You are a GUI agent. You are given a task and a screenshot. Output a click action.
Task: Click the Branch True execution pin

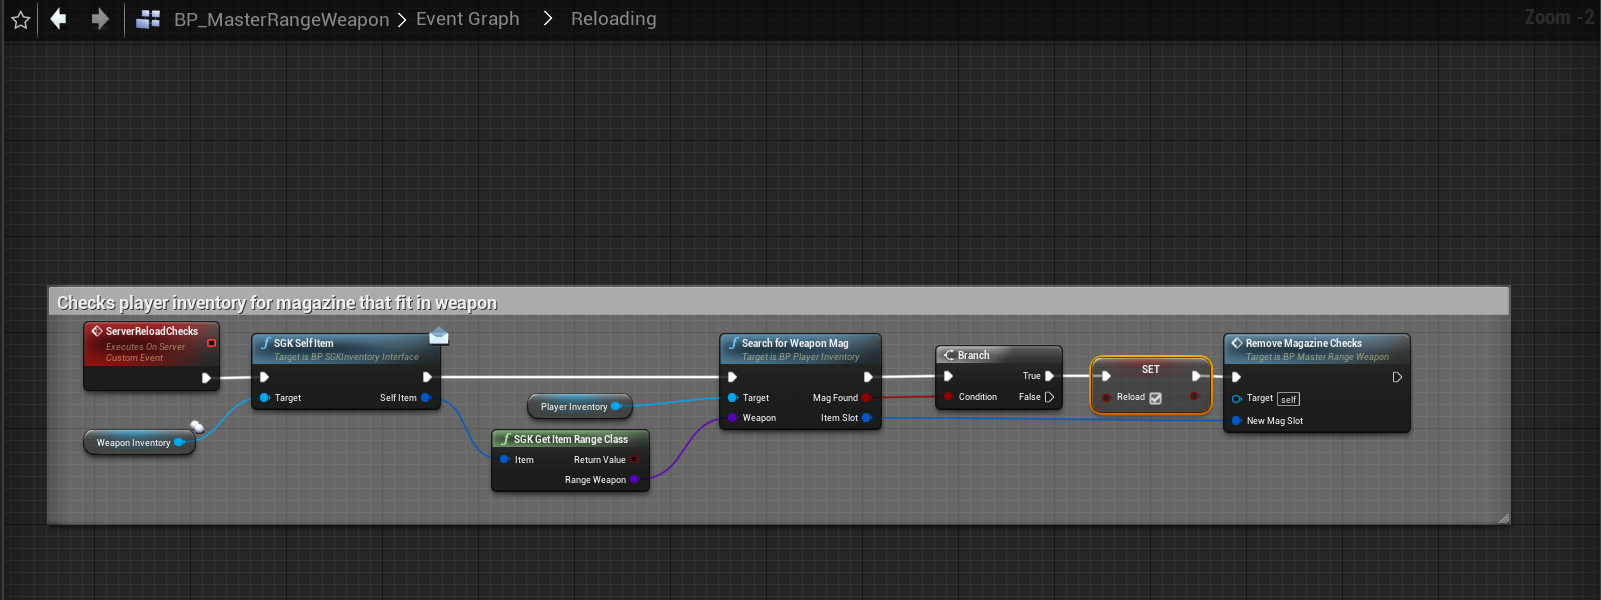pyautogui.click(x=1049, y=376)
